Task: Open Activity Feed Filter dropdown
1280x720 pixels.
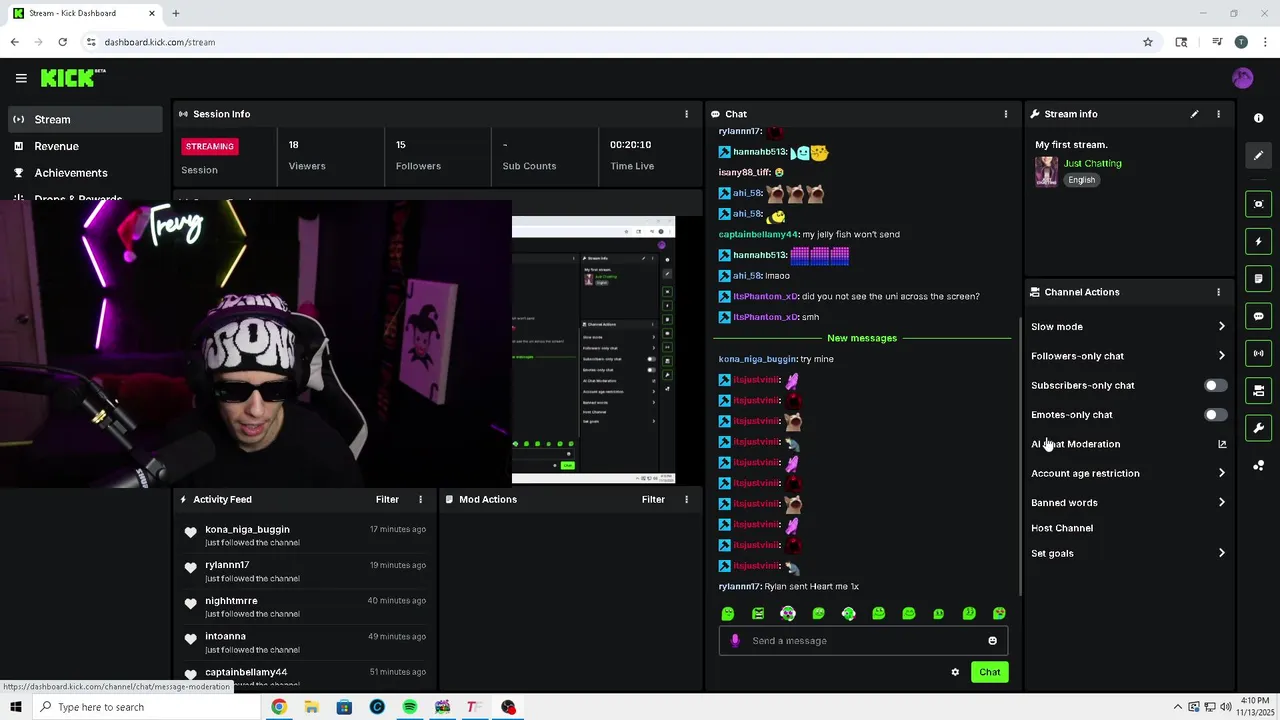Action: tap(387, 499)
